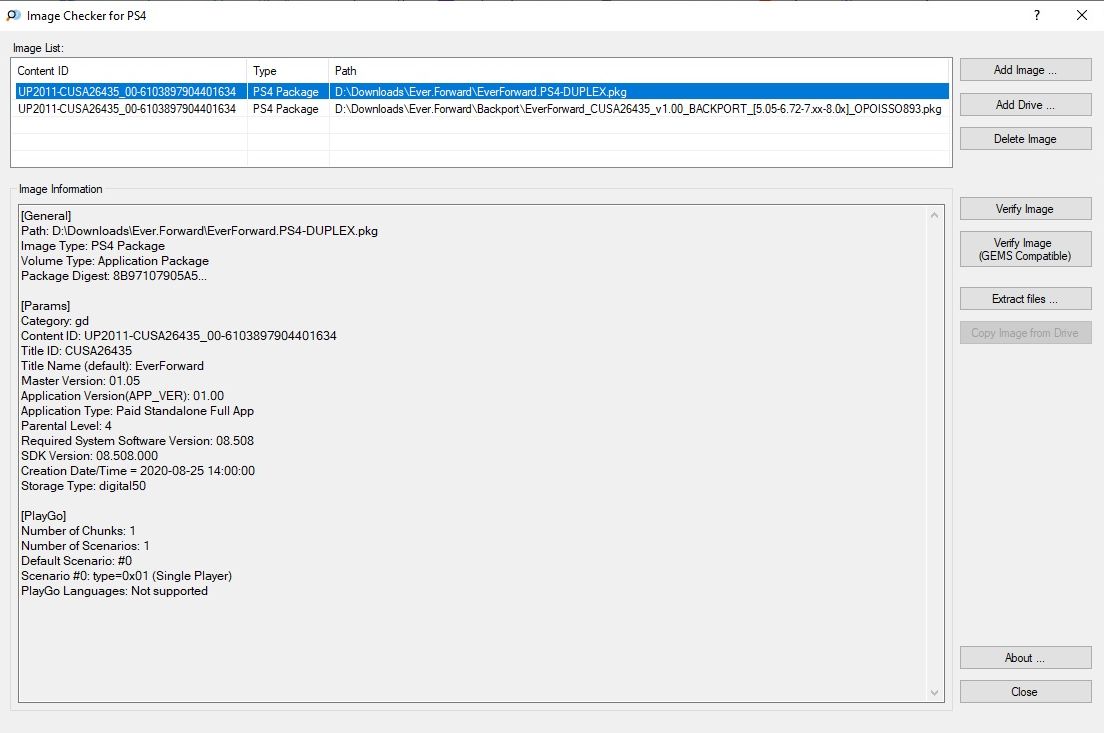Image resolution: width=1104 pixels, height=733 pixels.
Task: Click the Type column header
Action: tap(288, 71)
